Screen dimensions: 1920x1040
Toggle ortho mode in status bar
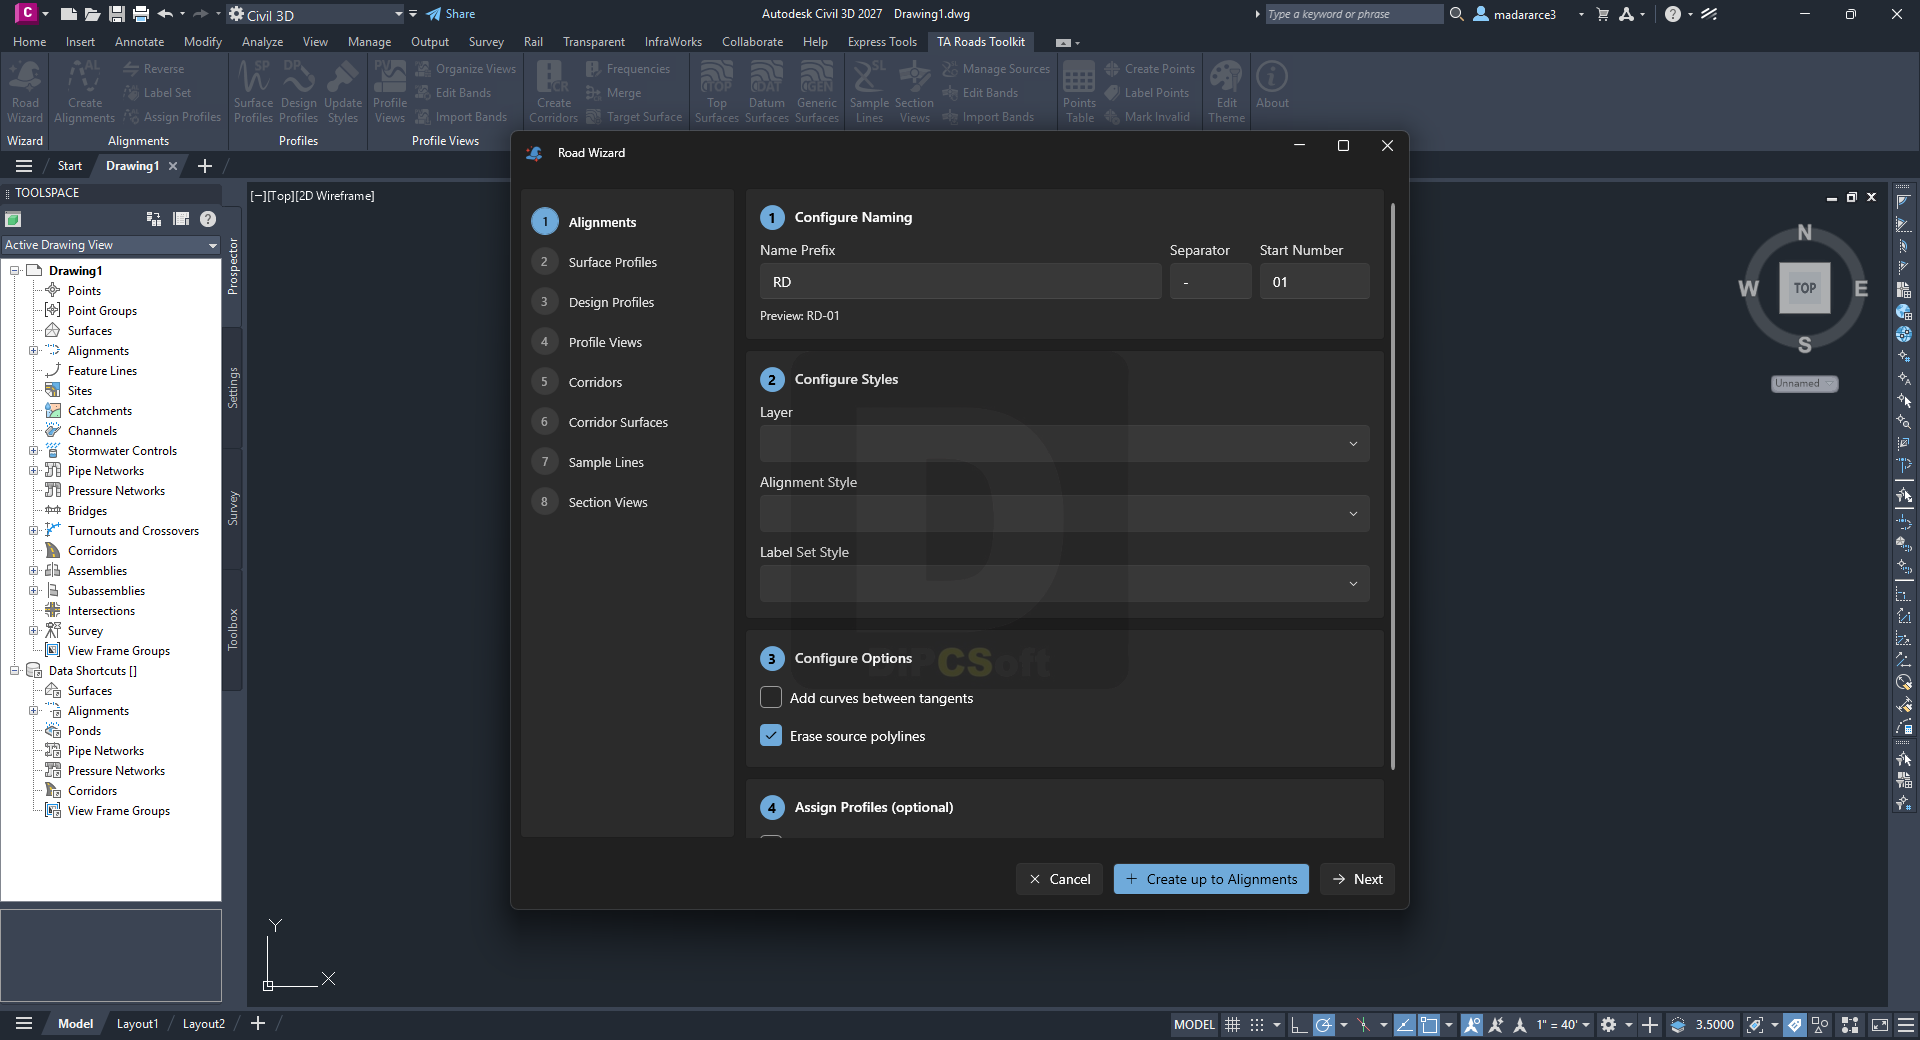click(1299, 1024)
